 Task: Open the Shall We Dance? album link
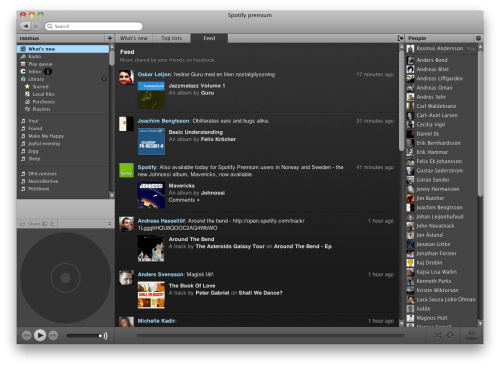[x=260, y=293]
